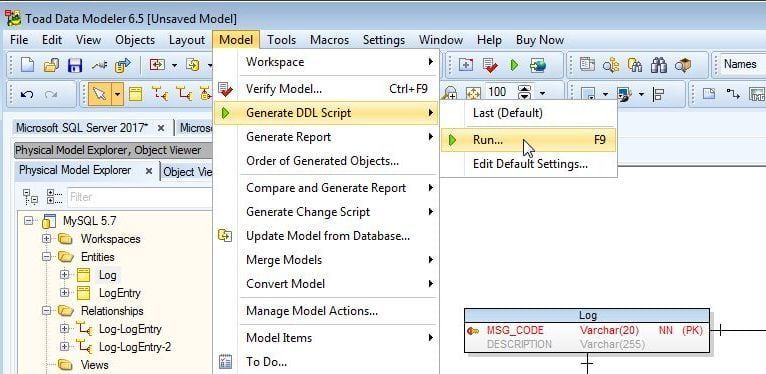766x374 pixels.
Task: Collapse the Entities folder node
Action: tap(46, 257)
